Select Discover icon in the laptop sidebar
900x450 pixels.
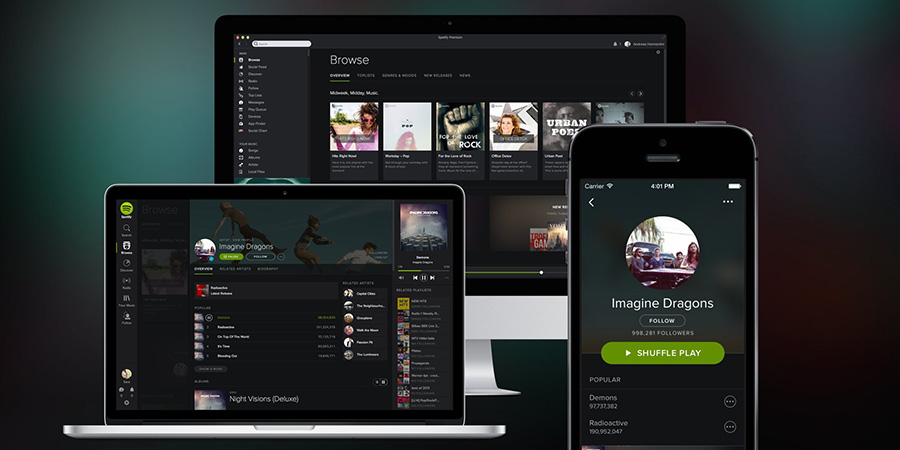[x=127, y=264]
